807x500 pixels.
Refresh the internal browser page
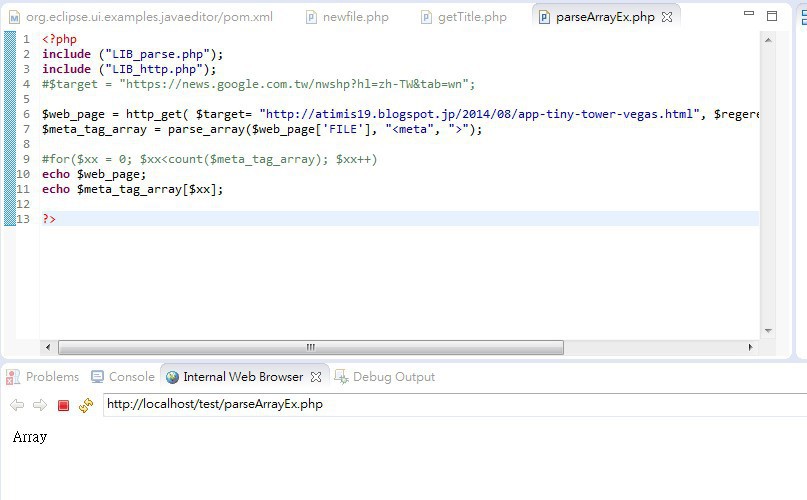[x=86, y=405]
